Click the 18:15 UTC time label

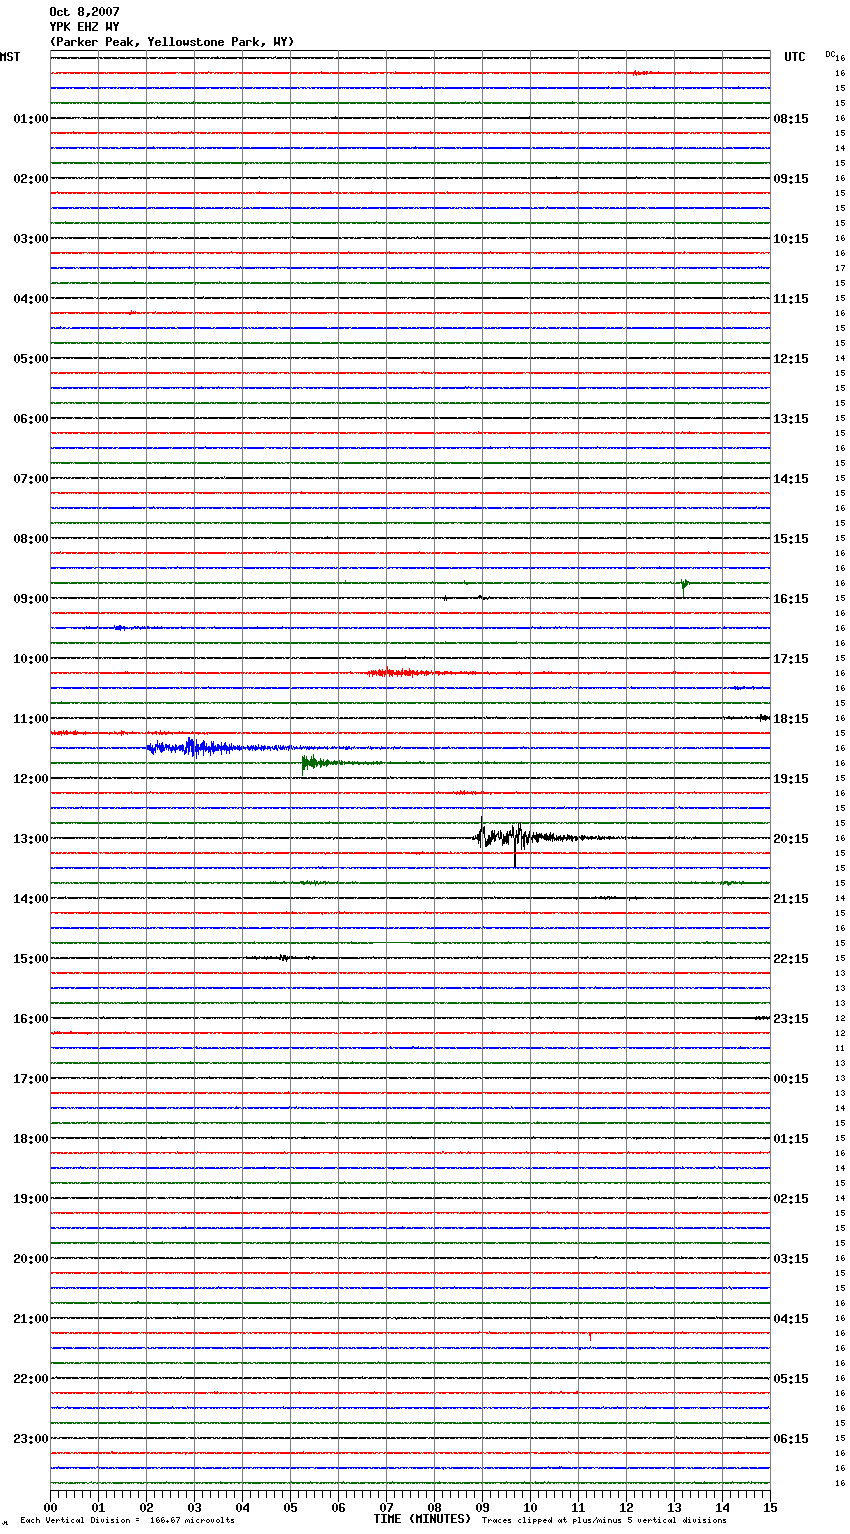click(x=791, y=719)
